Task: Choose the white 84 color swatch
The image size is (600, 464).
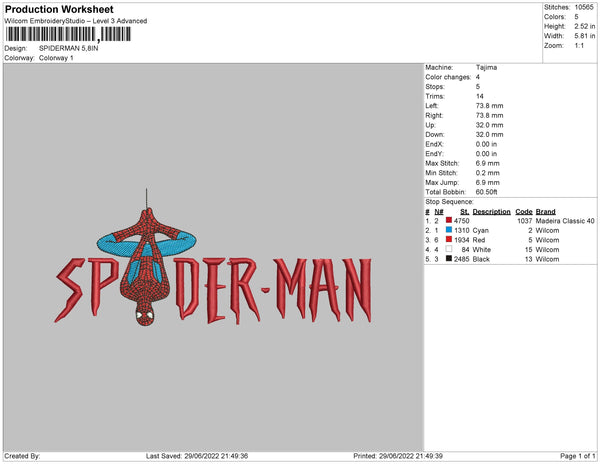Action: point(449,249)
